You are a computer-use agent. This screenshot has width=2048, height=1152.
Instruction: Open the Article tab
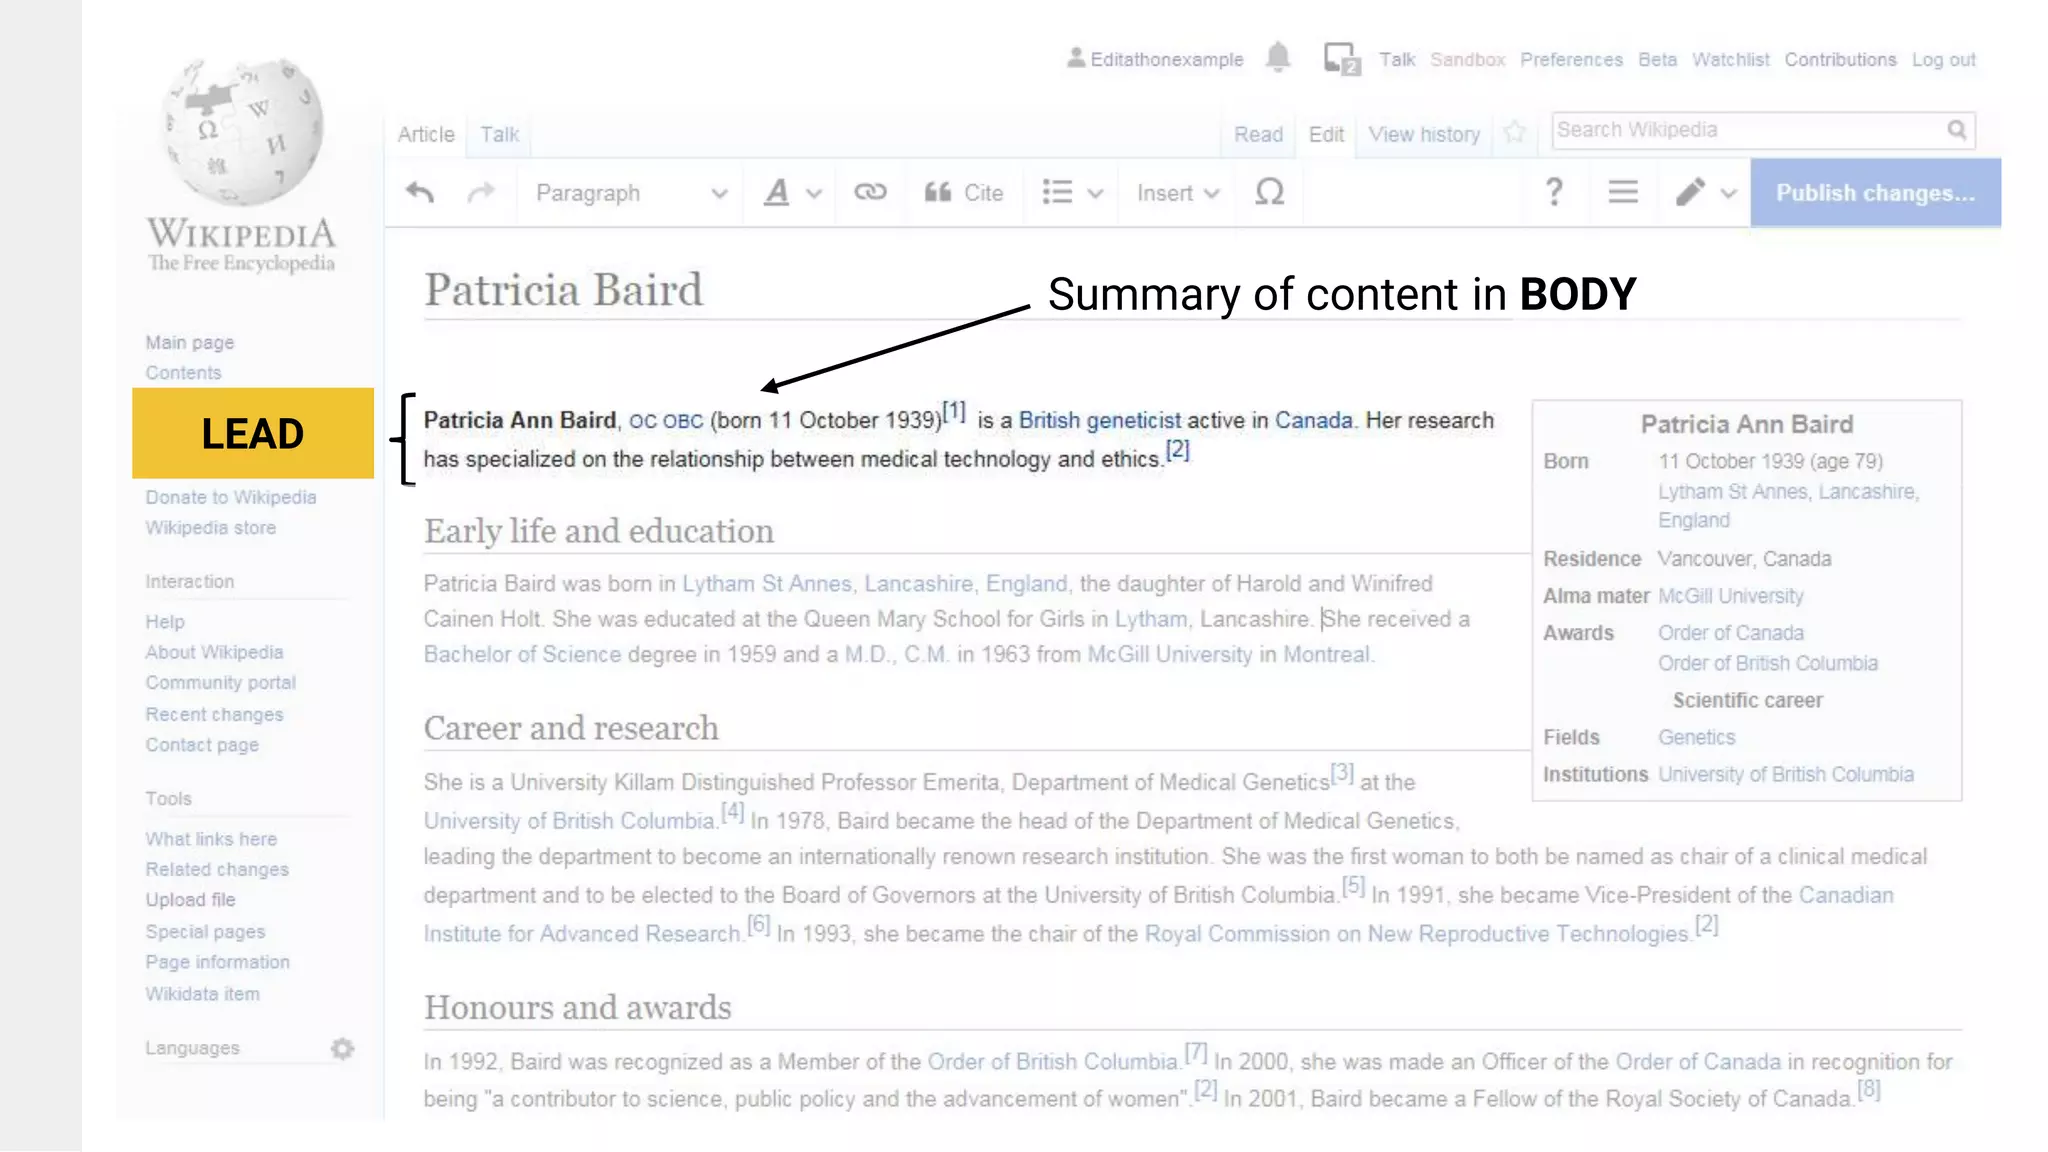[x=426, y=134]
